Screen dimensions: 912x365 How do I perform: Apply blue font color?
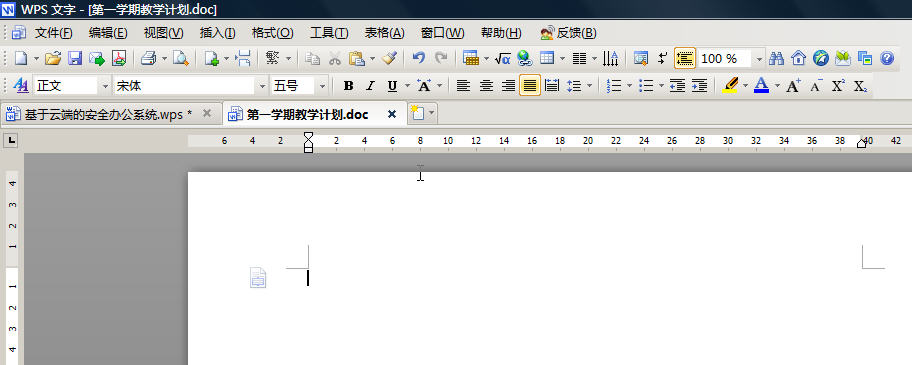[761, 86]
